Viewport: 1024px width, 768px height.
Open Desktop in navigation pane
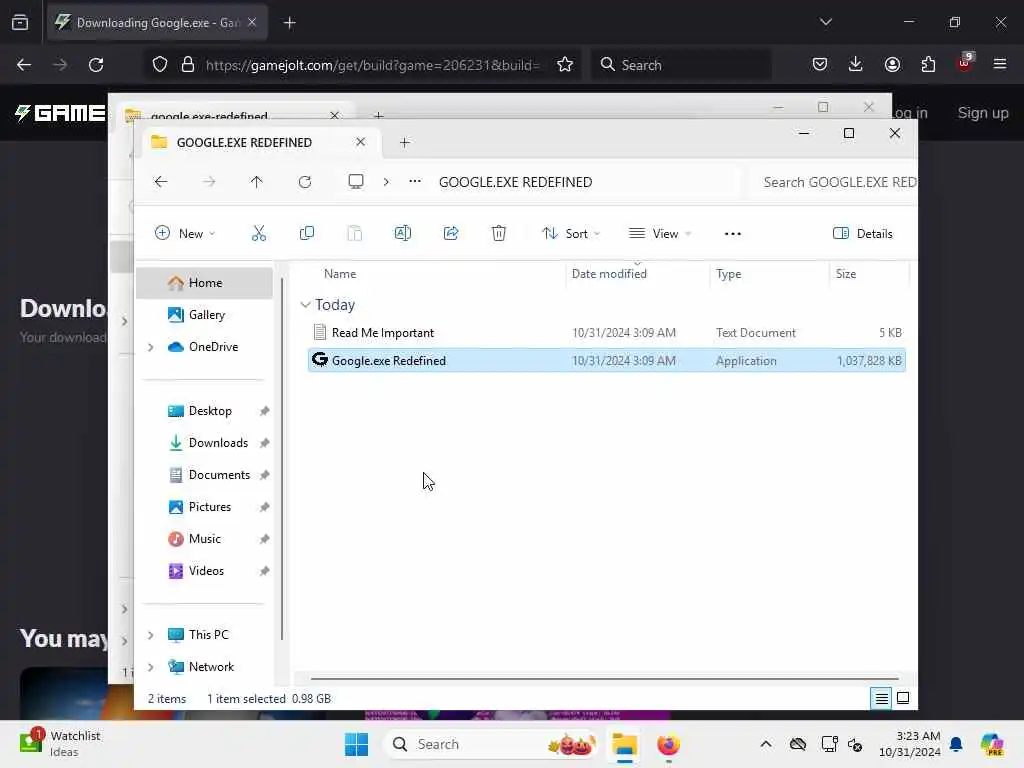tap(204, 411)
